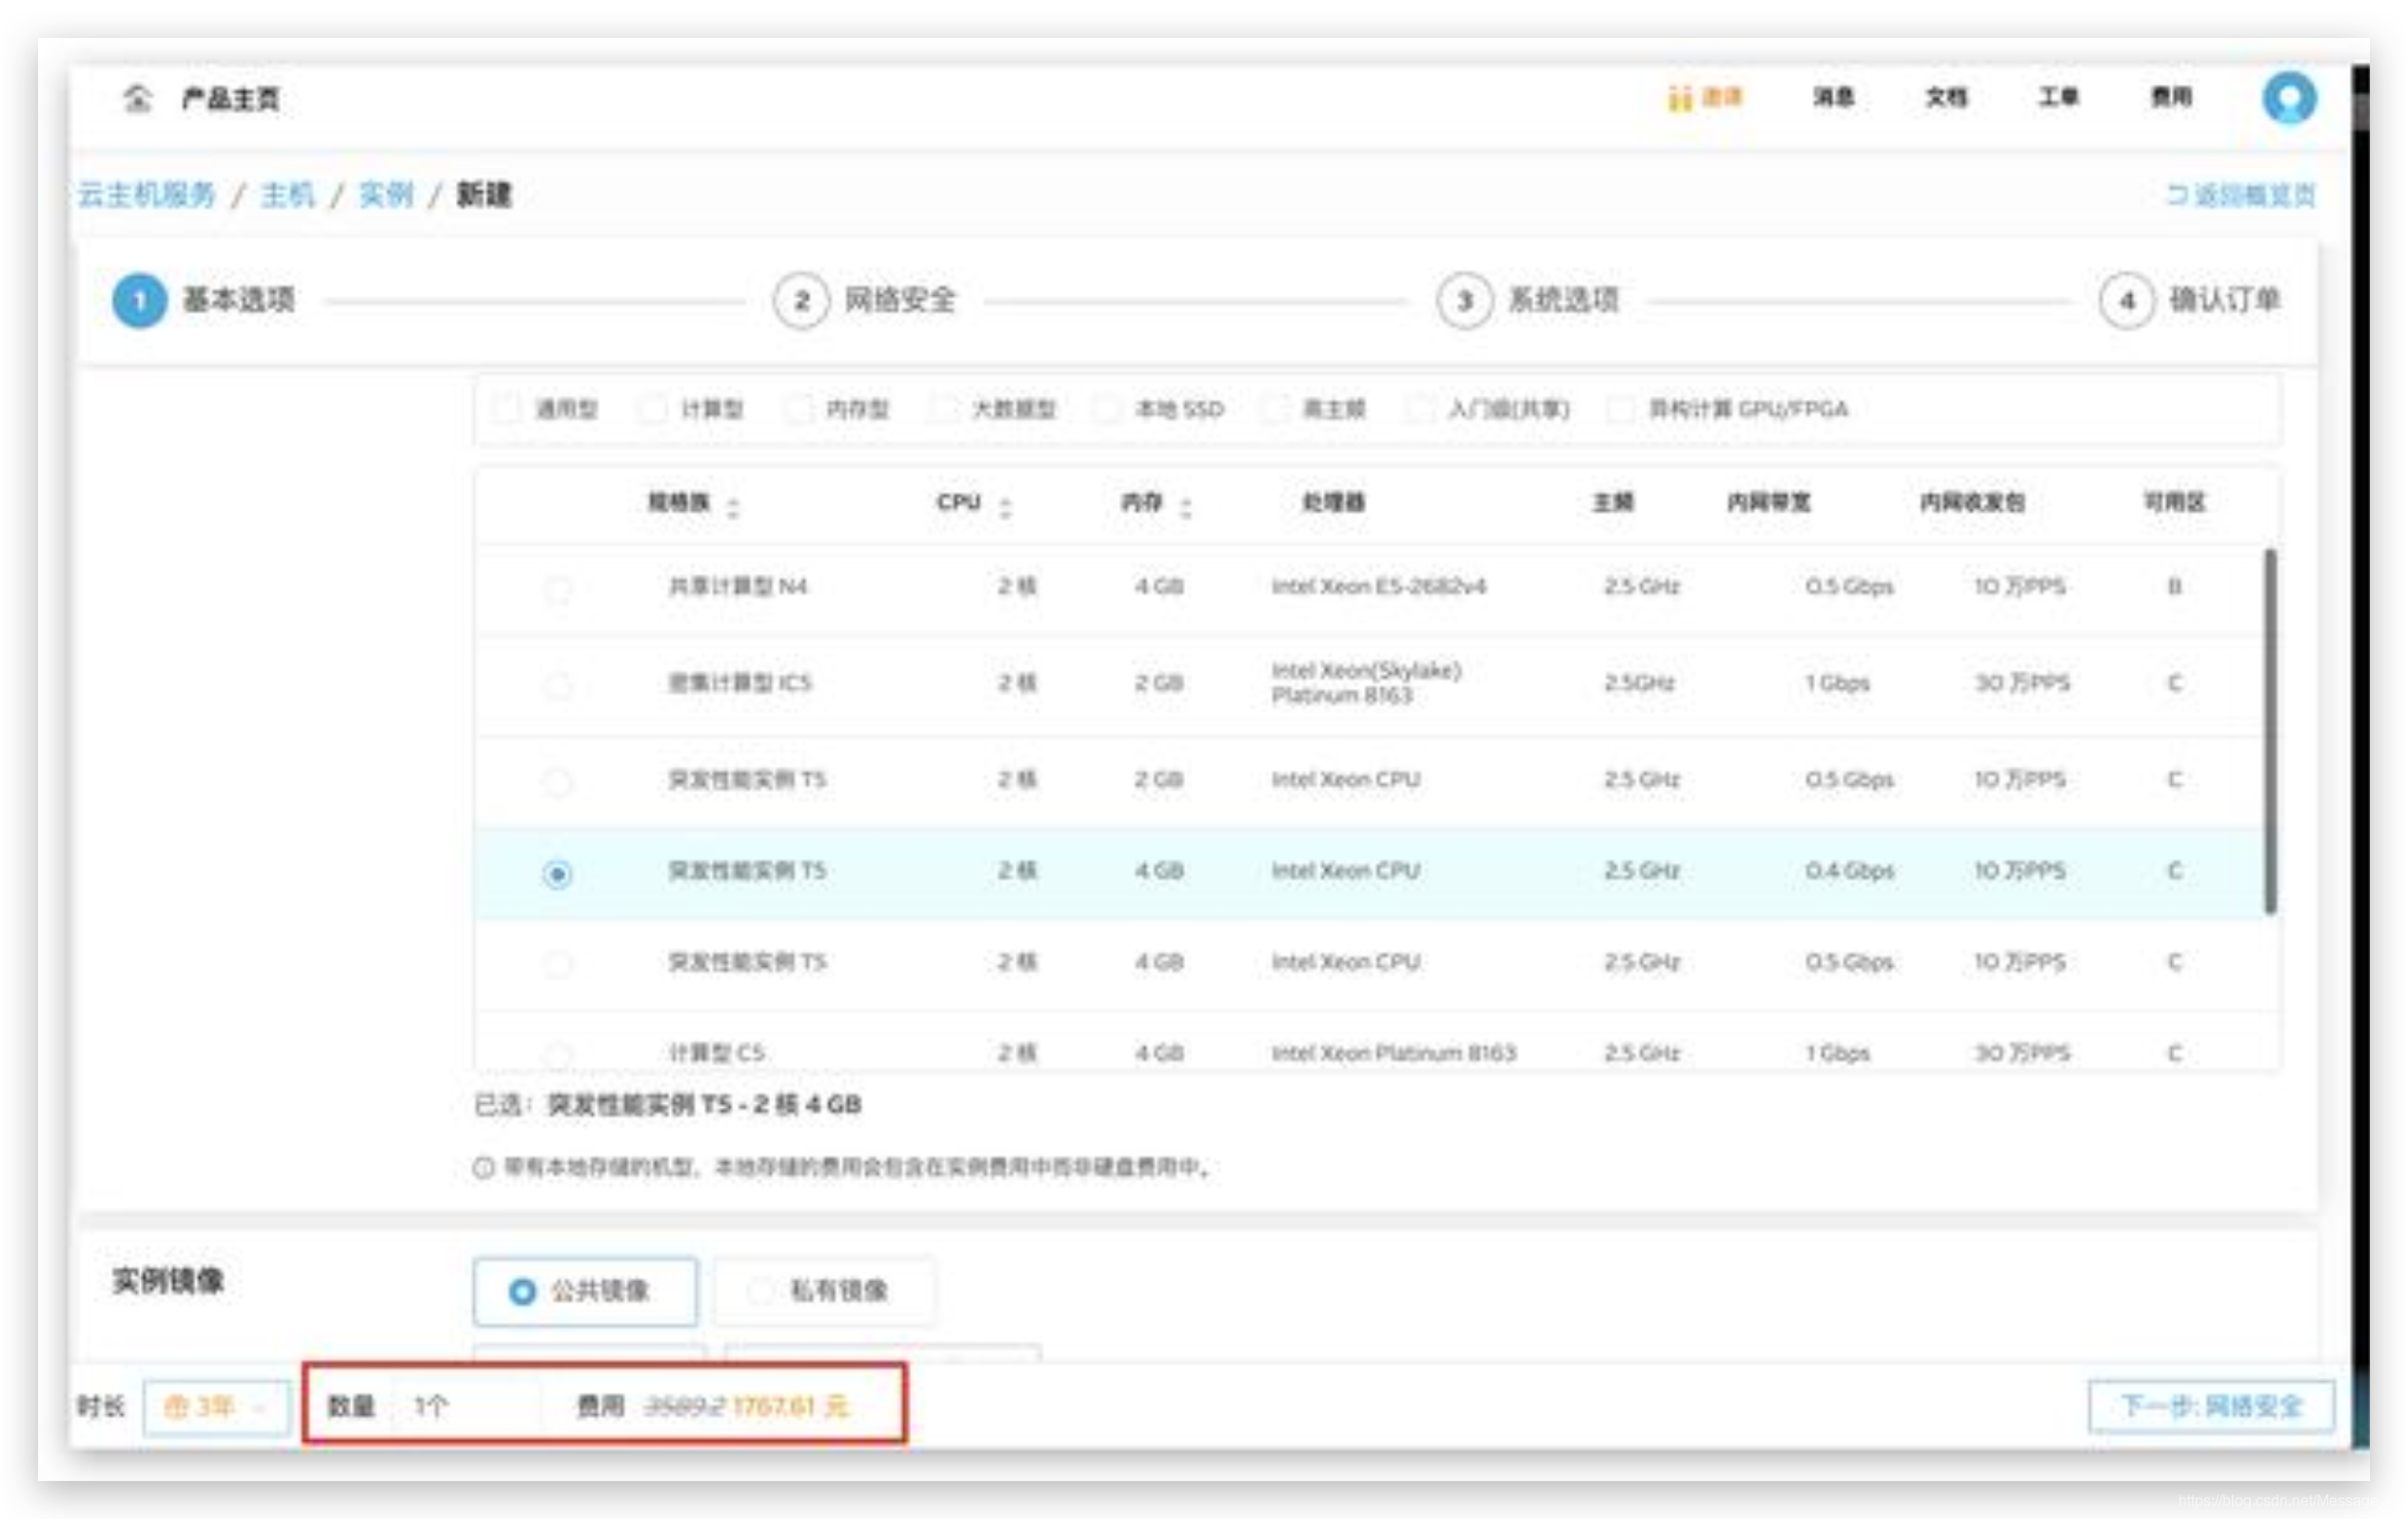Click the gift activity icon in header
This screenshot has width=2408, height=1519.
[x=1679, y=98]
